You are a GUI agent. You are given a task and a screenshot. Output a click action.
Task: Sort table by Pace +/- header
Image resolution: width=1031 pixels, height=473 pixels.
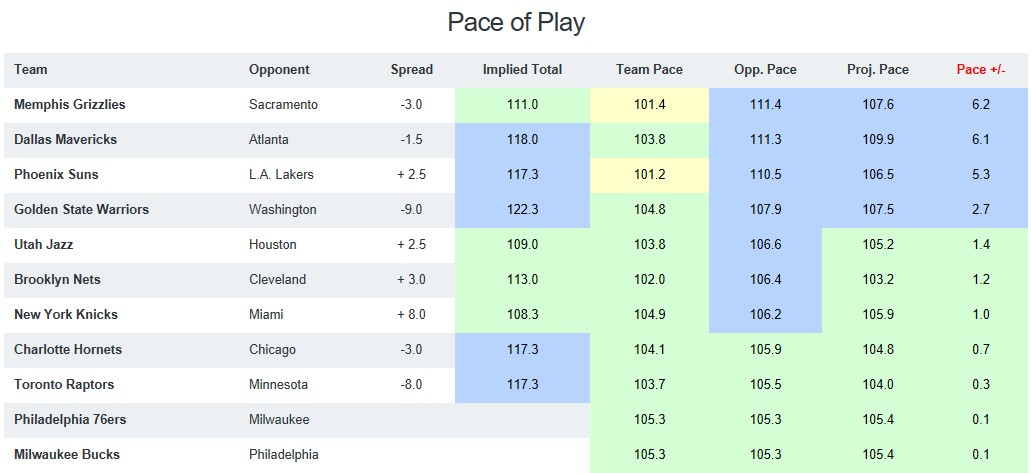[980, 70]
